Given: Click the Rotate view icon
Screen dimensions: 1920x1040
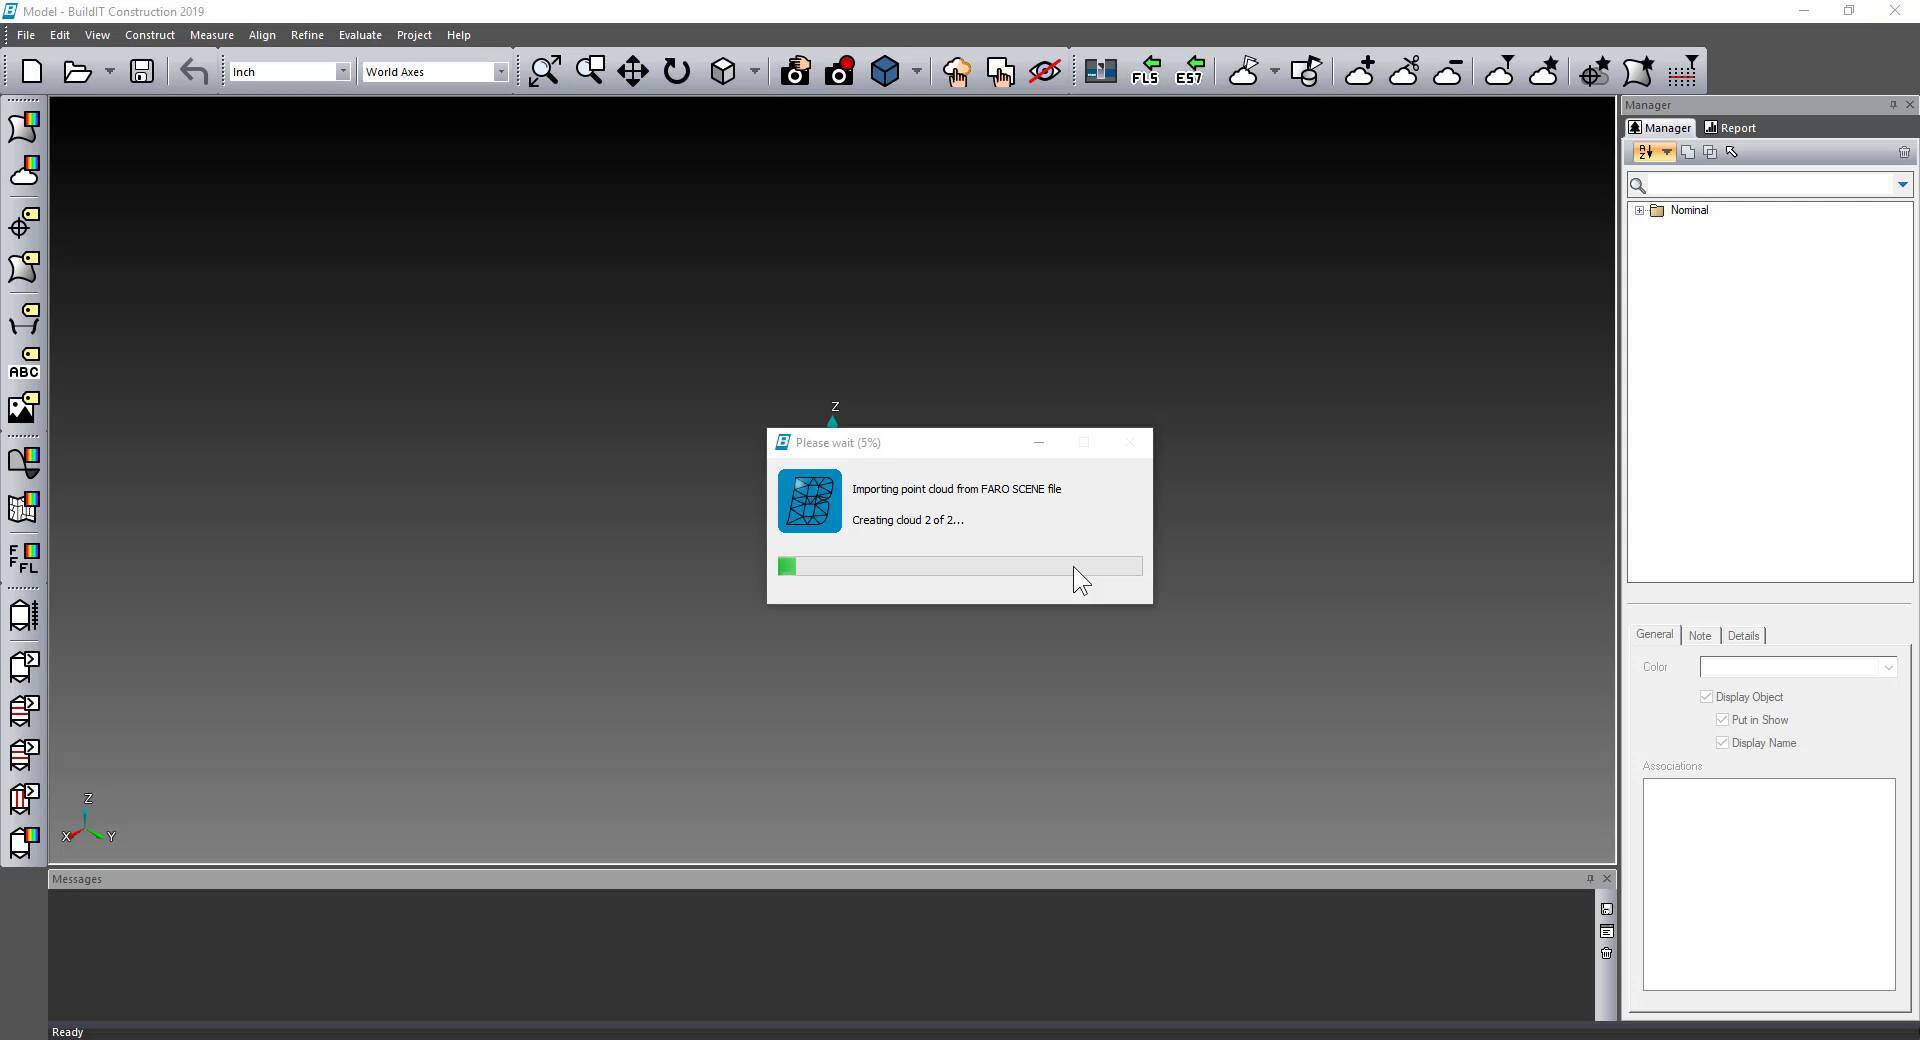Looking at the screenshot, I should (677, 71).
